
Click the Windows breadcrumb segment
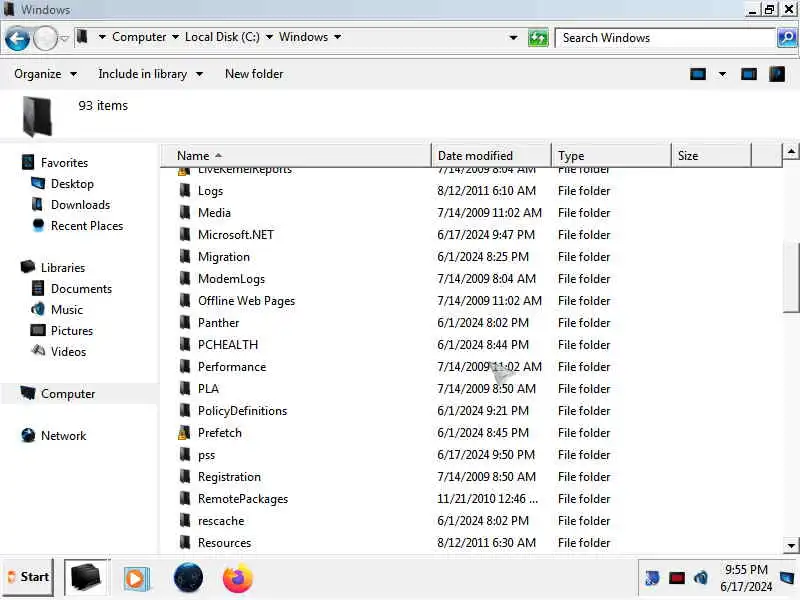(303, 37)
